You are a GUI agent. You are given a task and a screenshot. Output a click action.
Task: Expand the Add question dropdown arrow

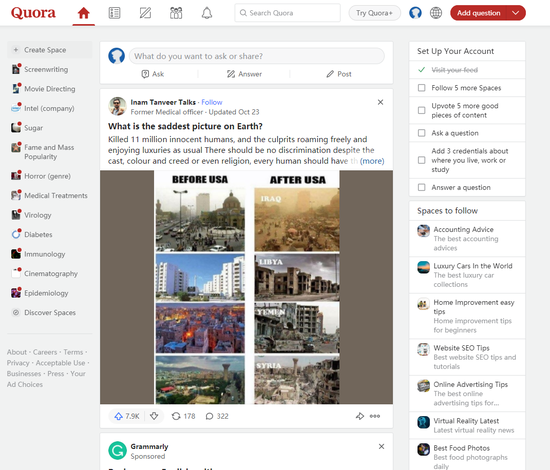515,13
